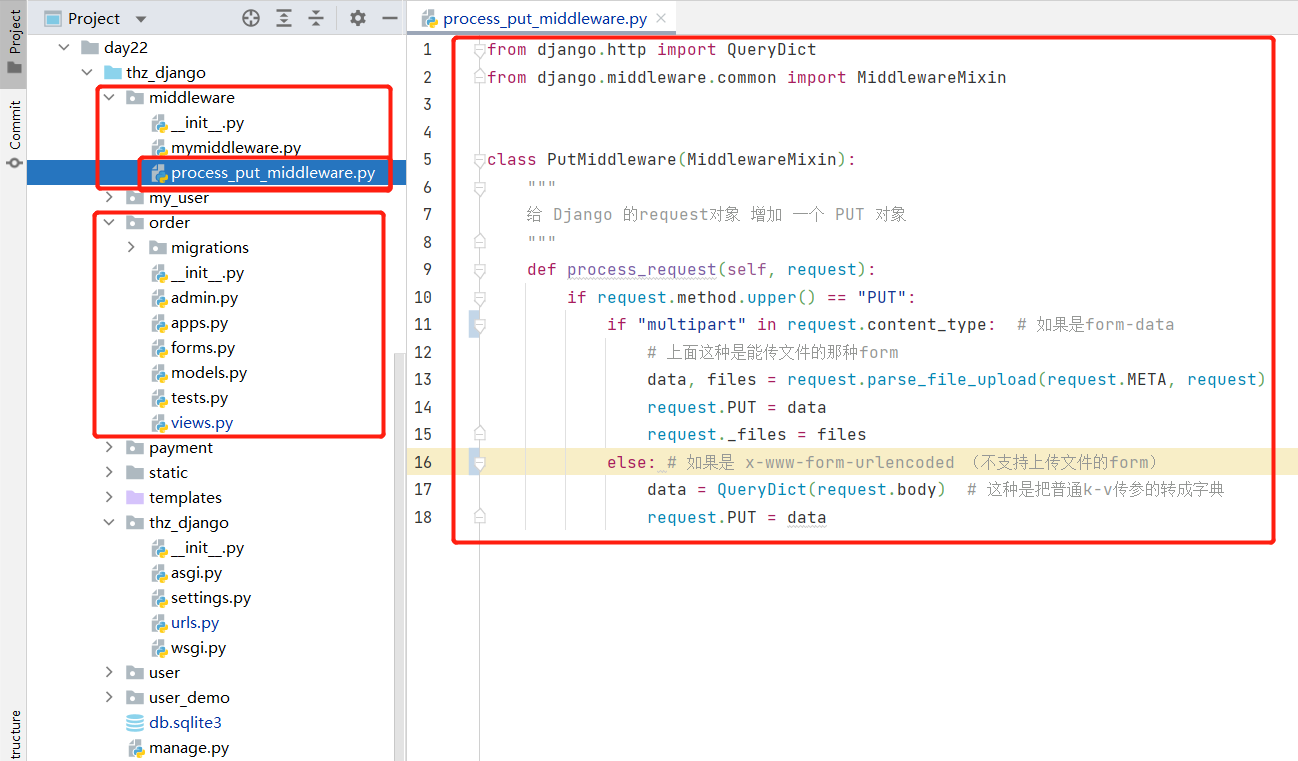Viewport: 1298px width, 761px height.
Task: Open urls.py file
Action: [195, 622]
